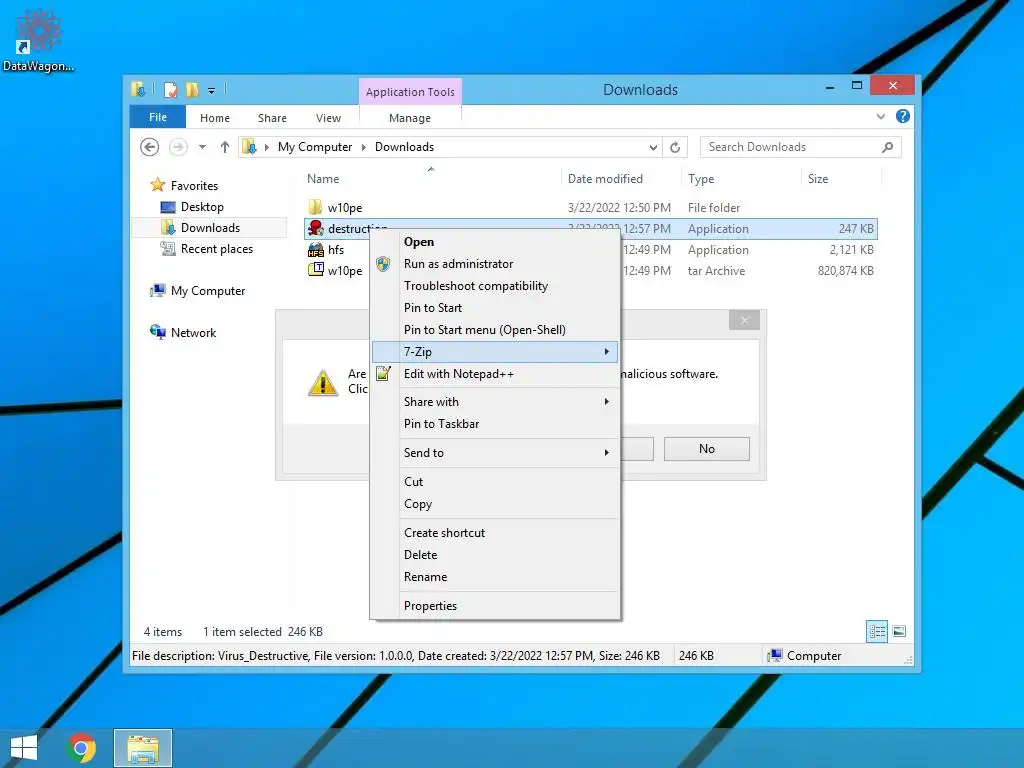Select Favorites in navigation pane
Screen dimensions: 1024x768
pyautogui.click(x=185, y=185)
